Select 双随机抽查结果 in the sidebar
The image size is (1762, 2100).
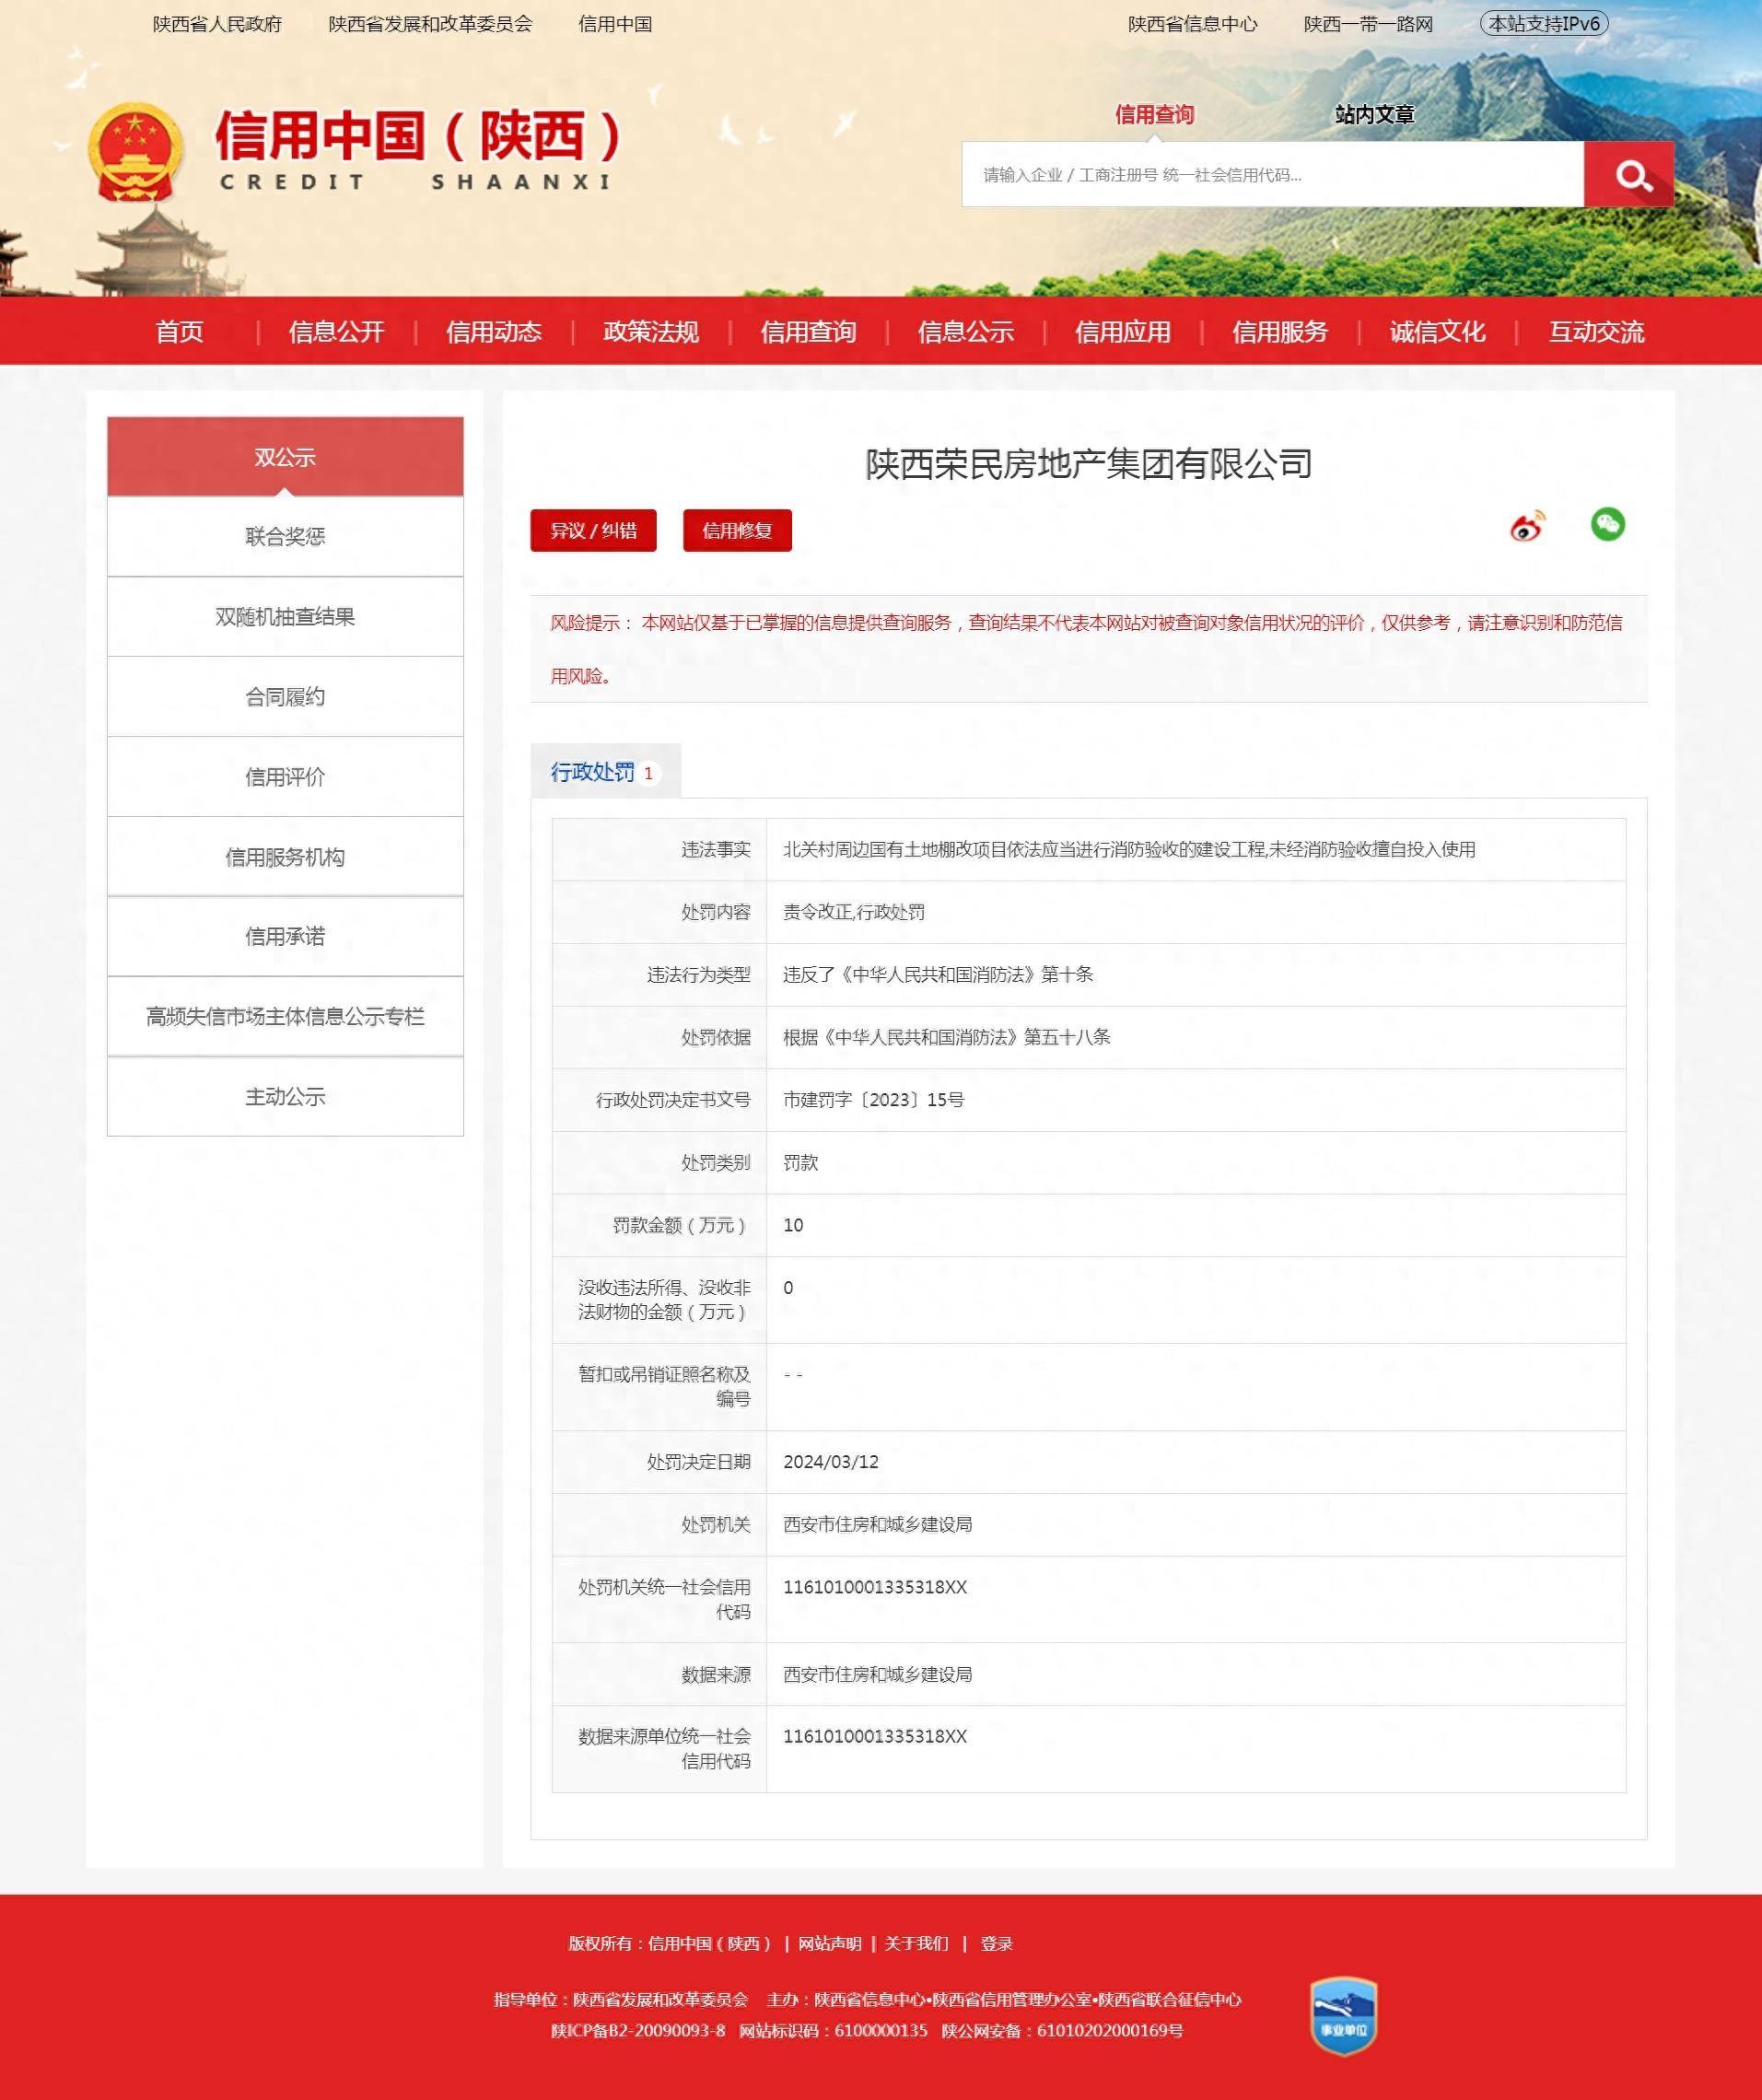coord(285,616)
